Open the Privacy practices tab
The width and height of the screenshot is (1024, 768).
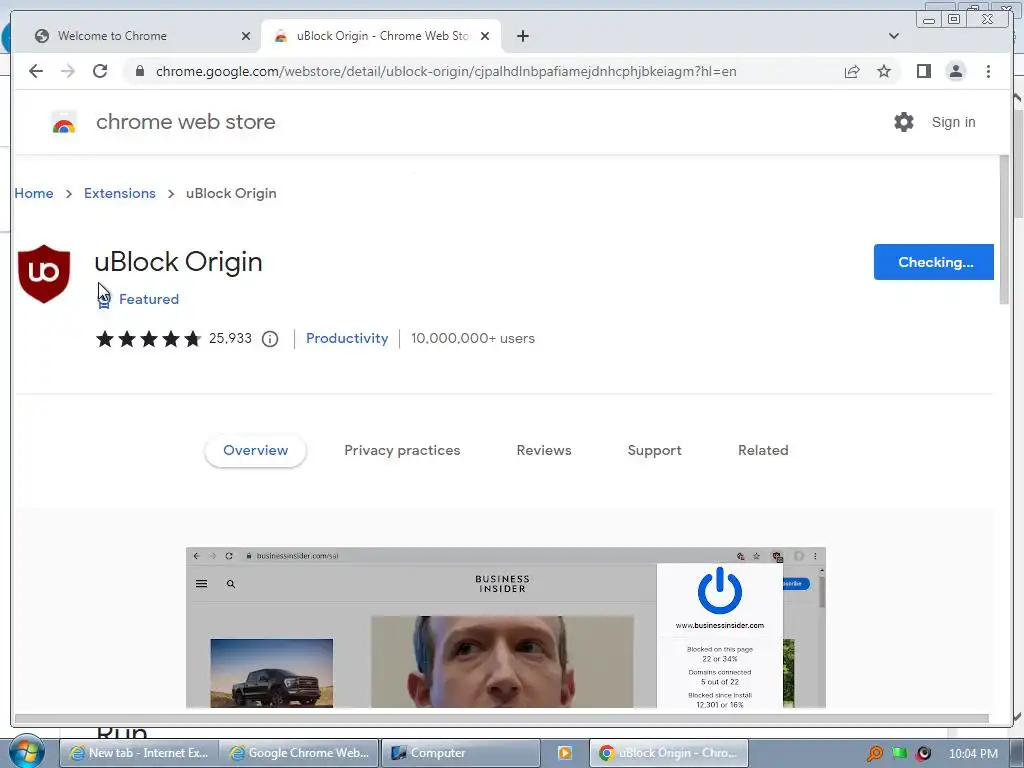coord(402,451)
